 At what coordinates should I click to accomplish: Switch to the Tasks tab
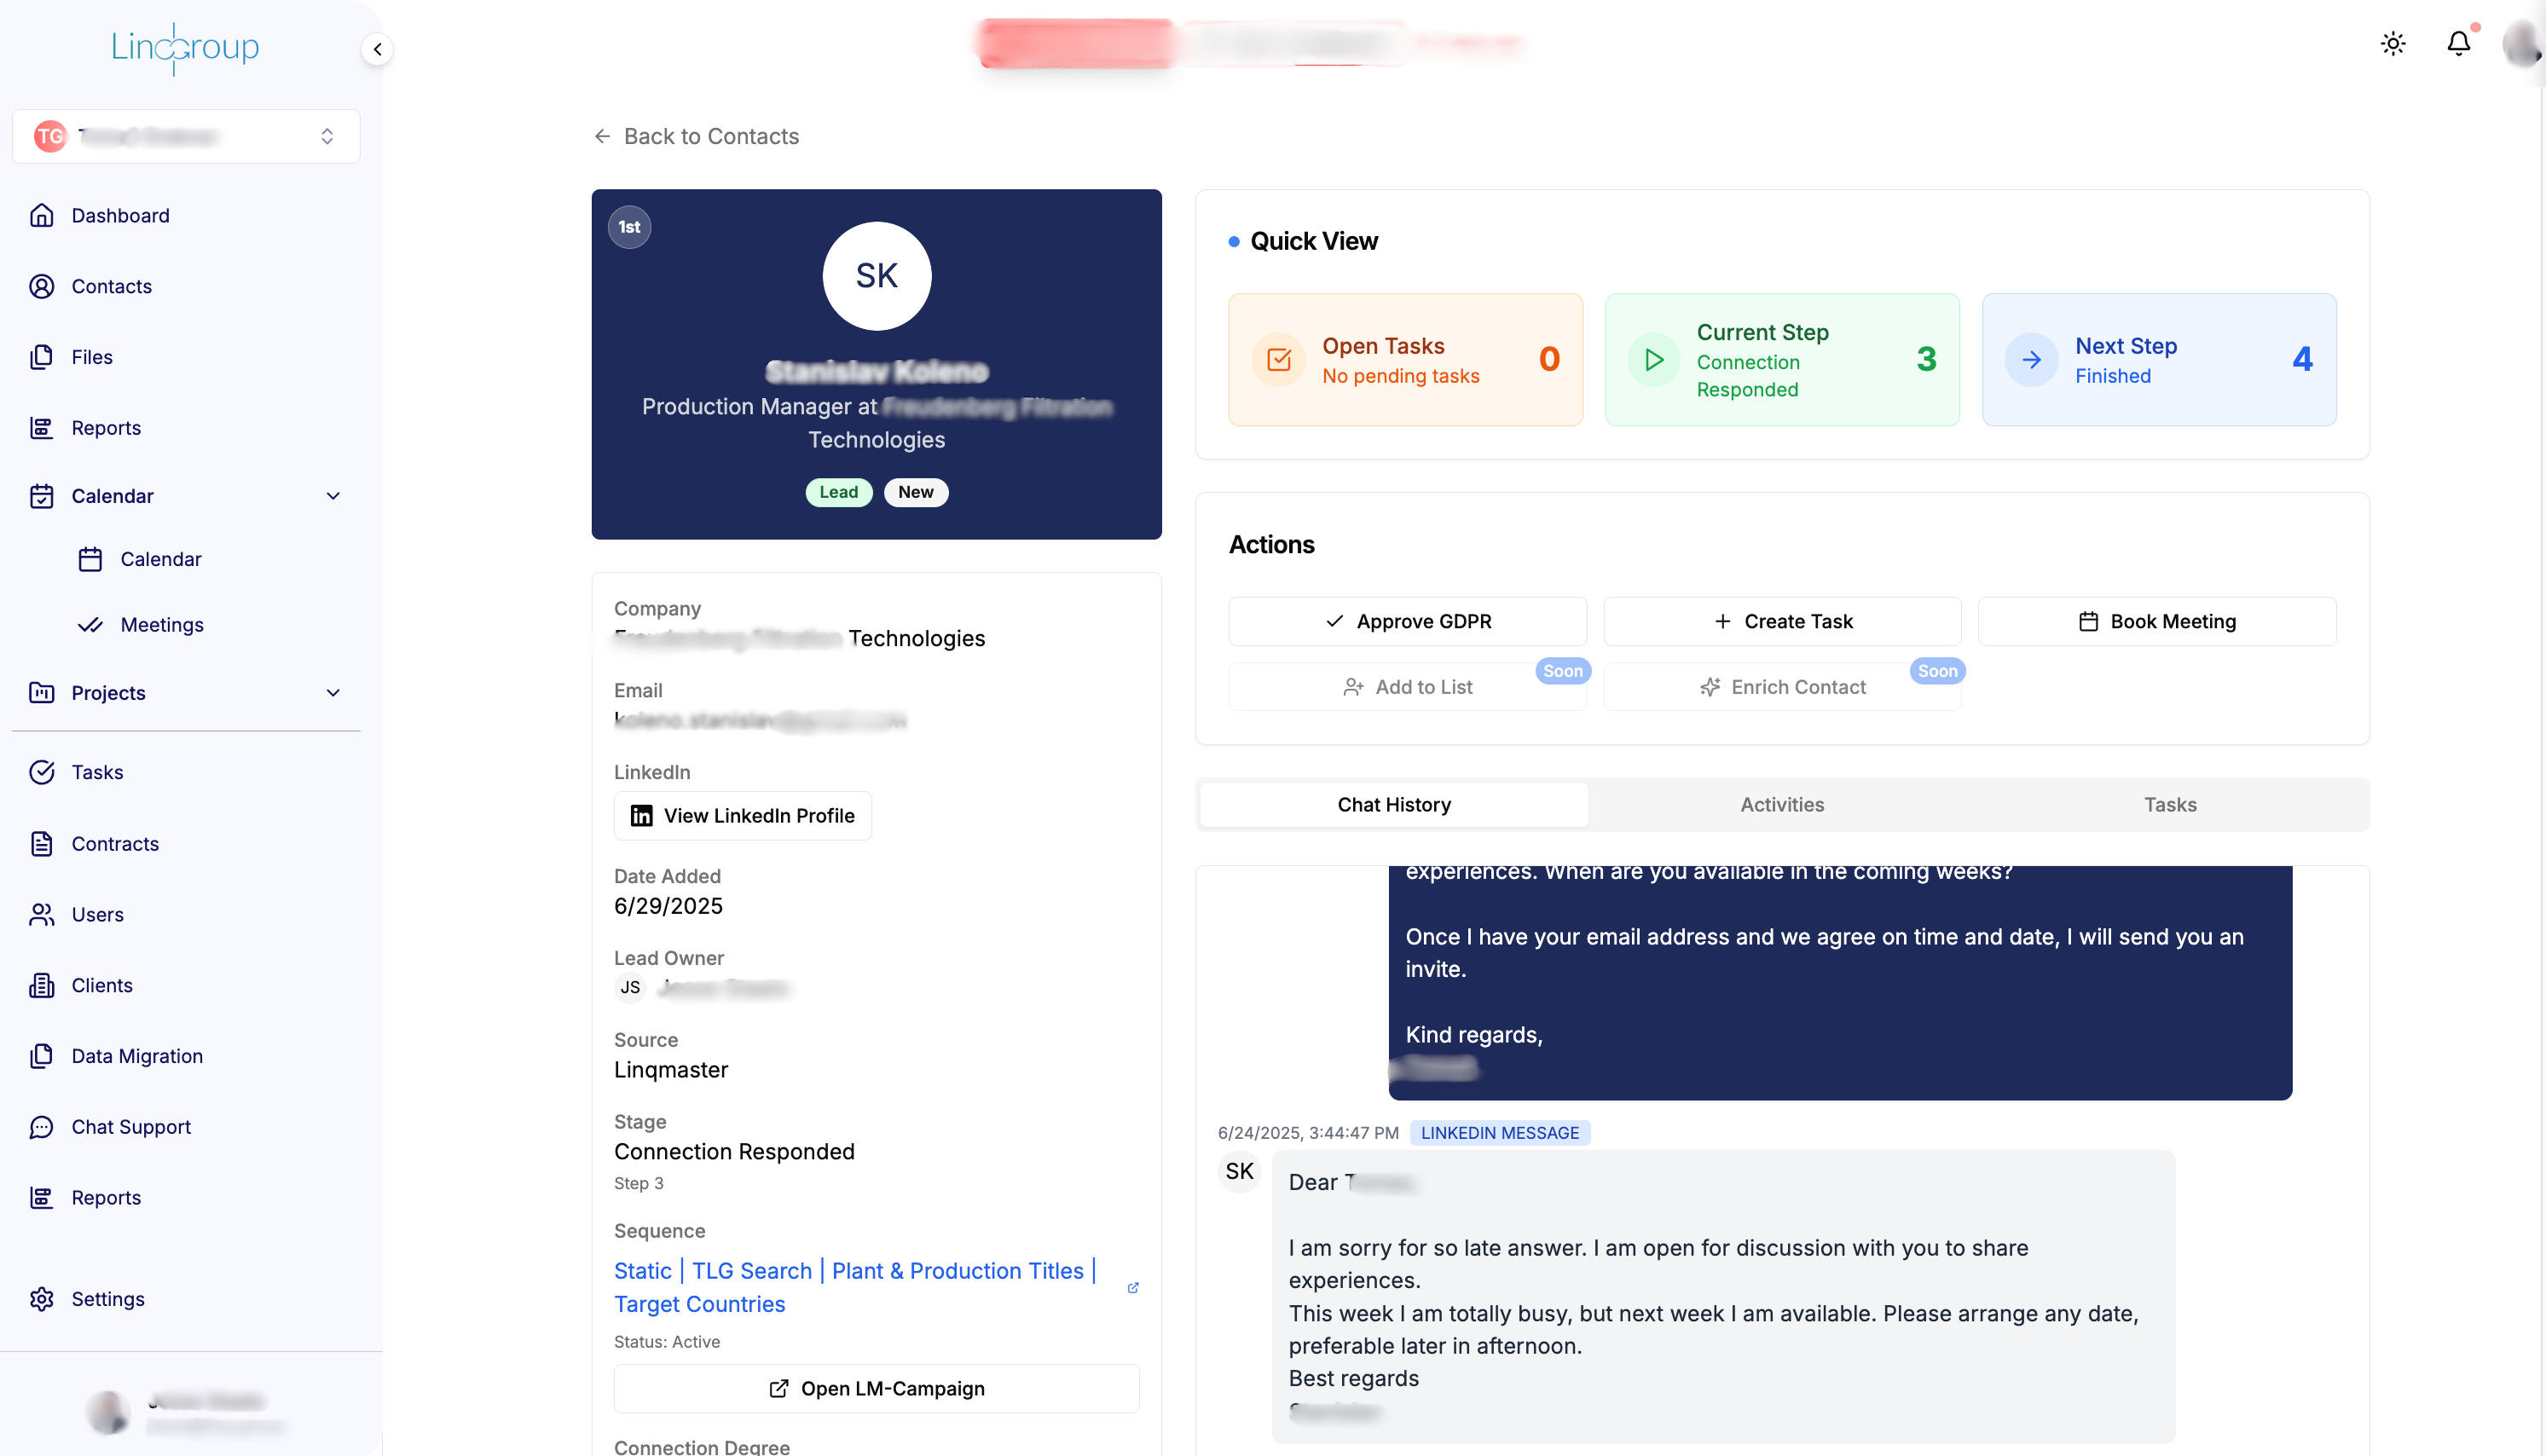(2169, 804)
